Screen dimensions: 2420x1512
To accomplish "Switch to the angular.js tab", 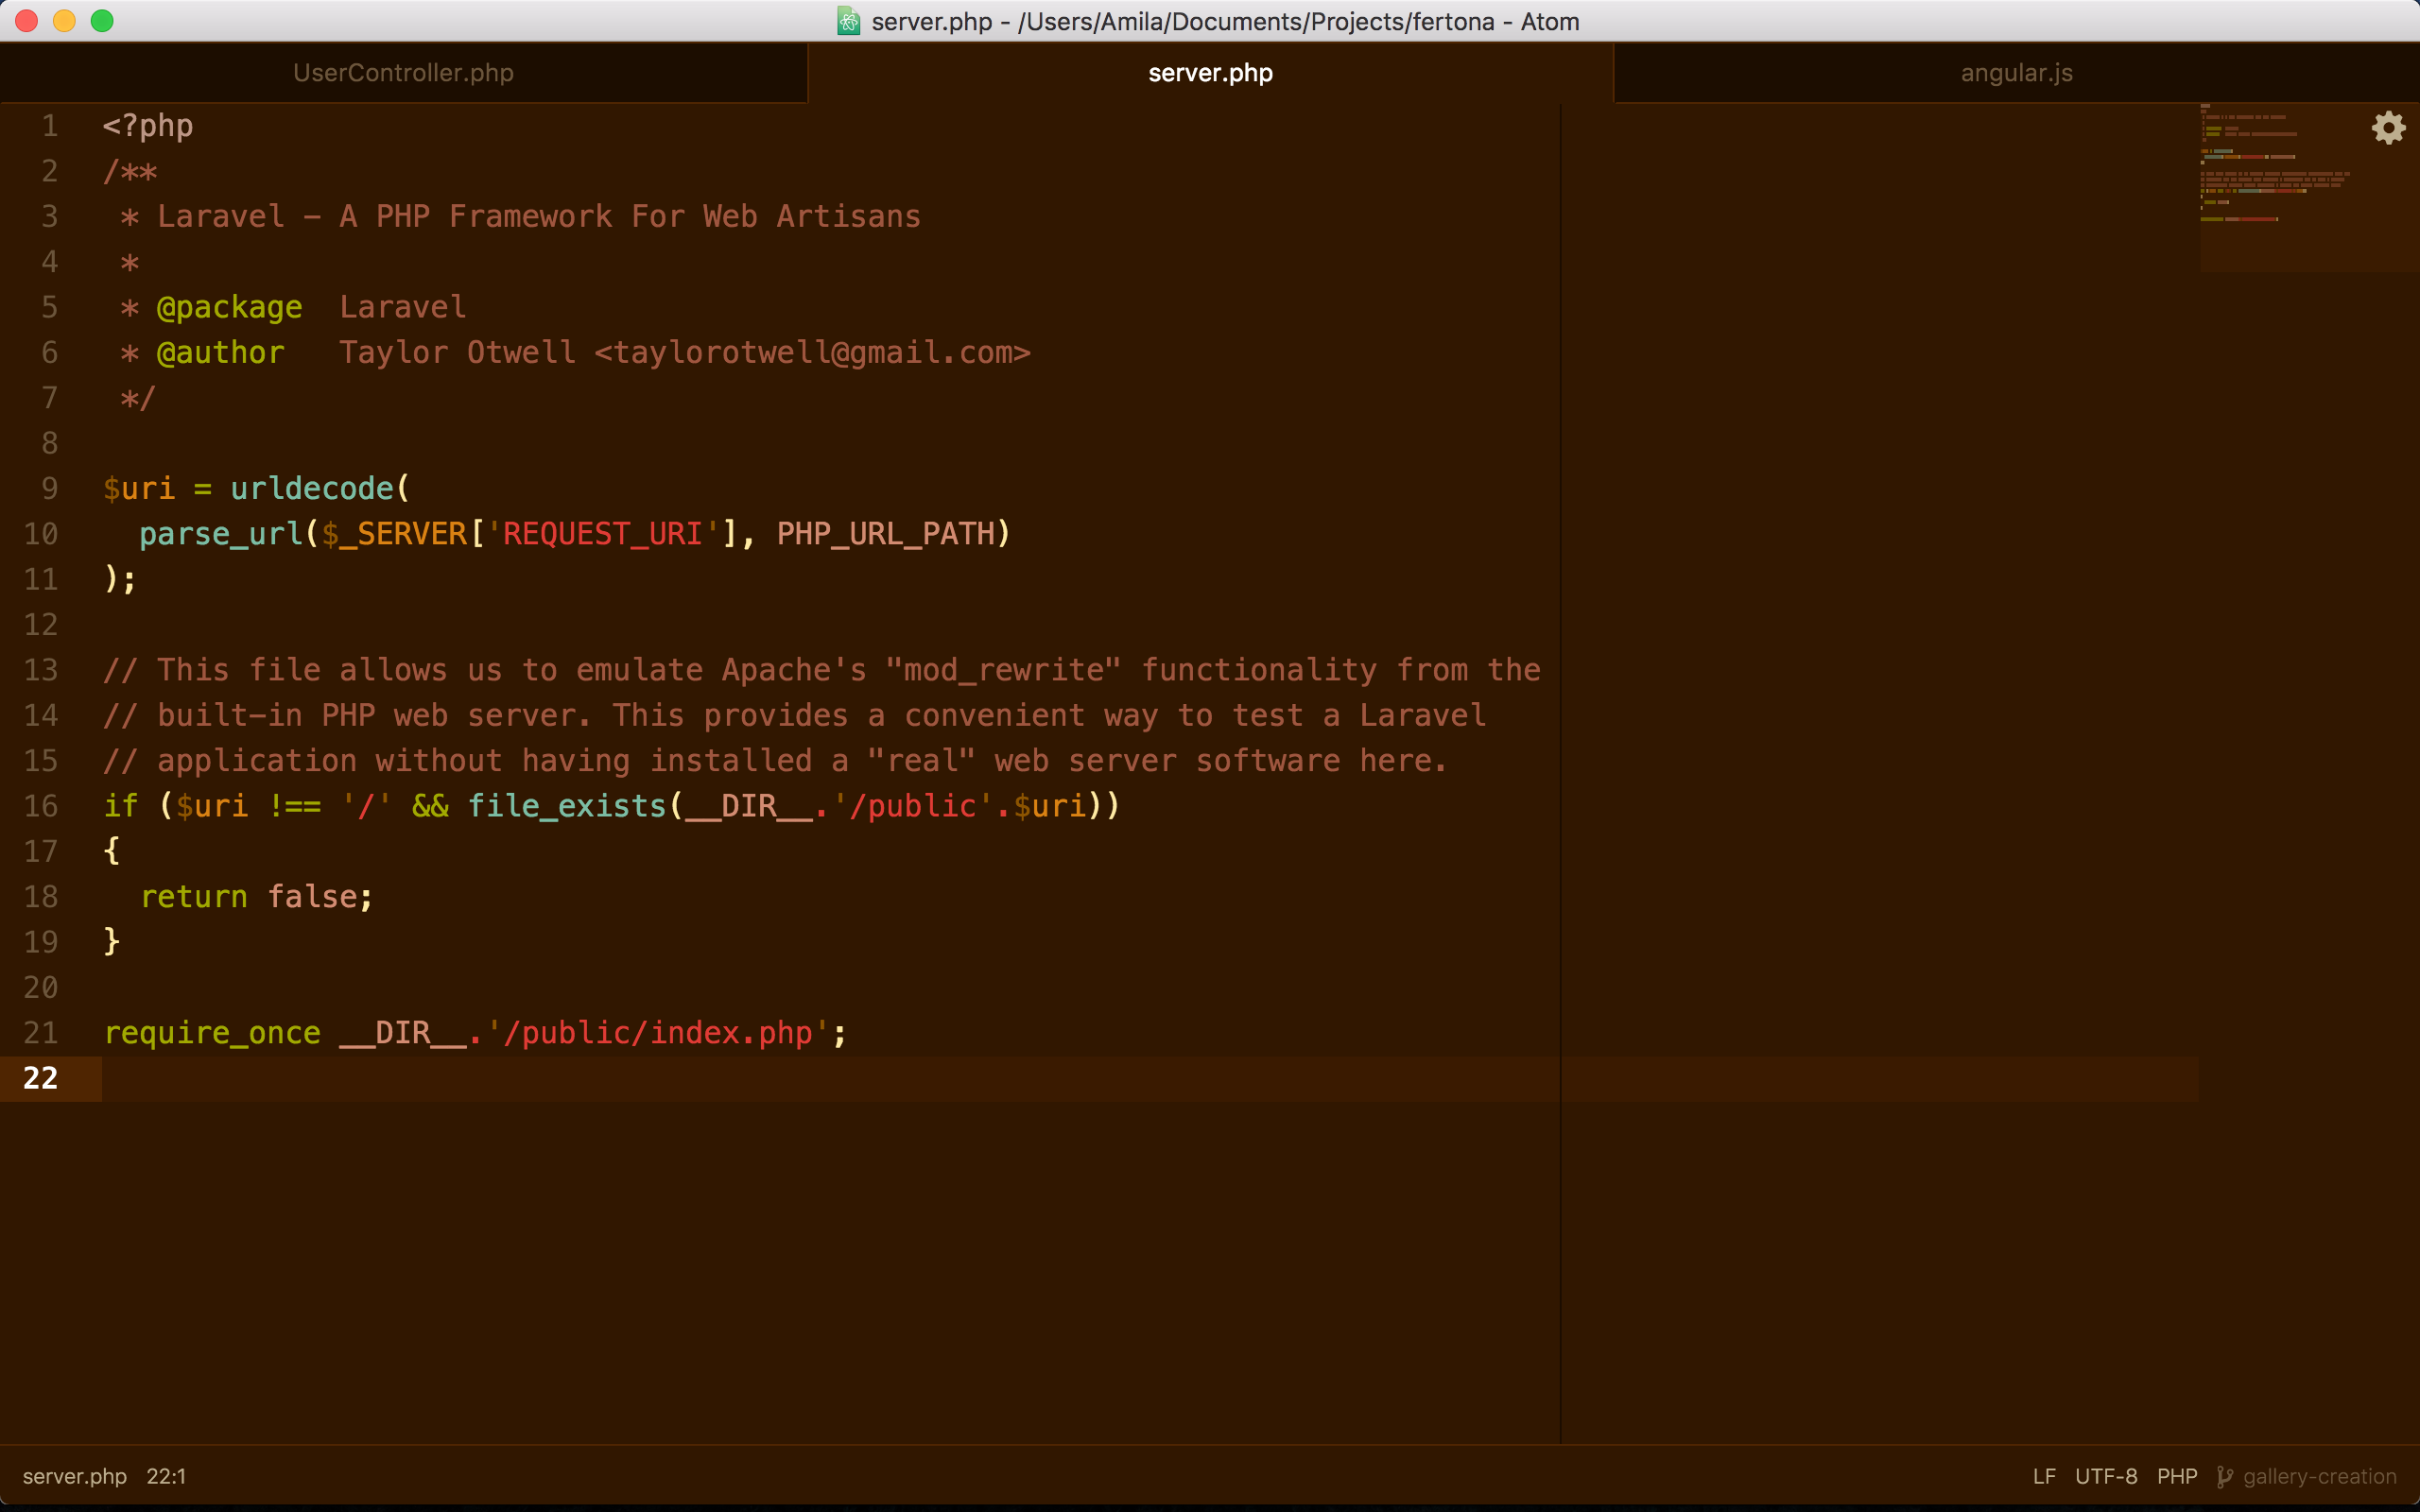I will (2016, 73).
